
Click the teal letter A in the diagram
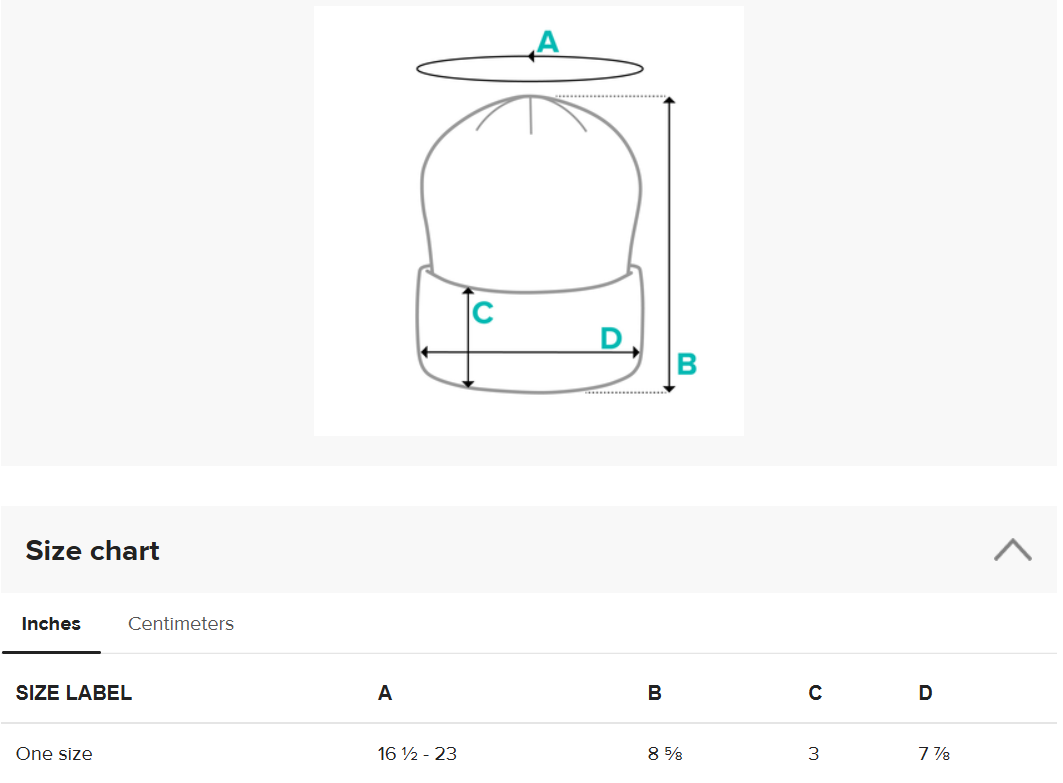click(x=548, y=42)
